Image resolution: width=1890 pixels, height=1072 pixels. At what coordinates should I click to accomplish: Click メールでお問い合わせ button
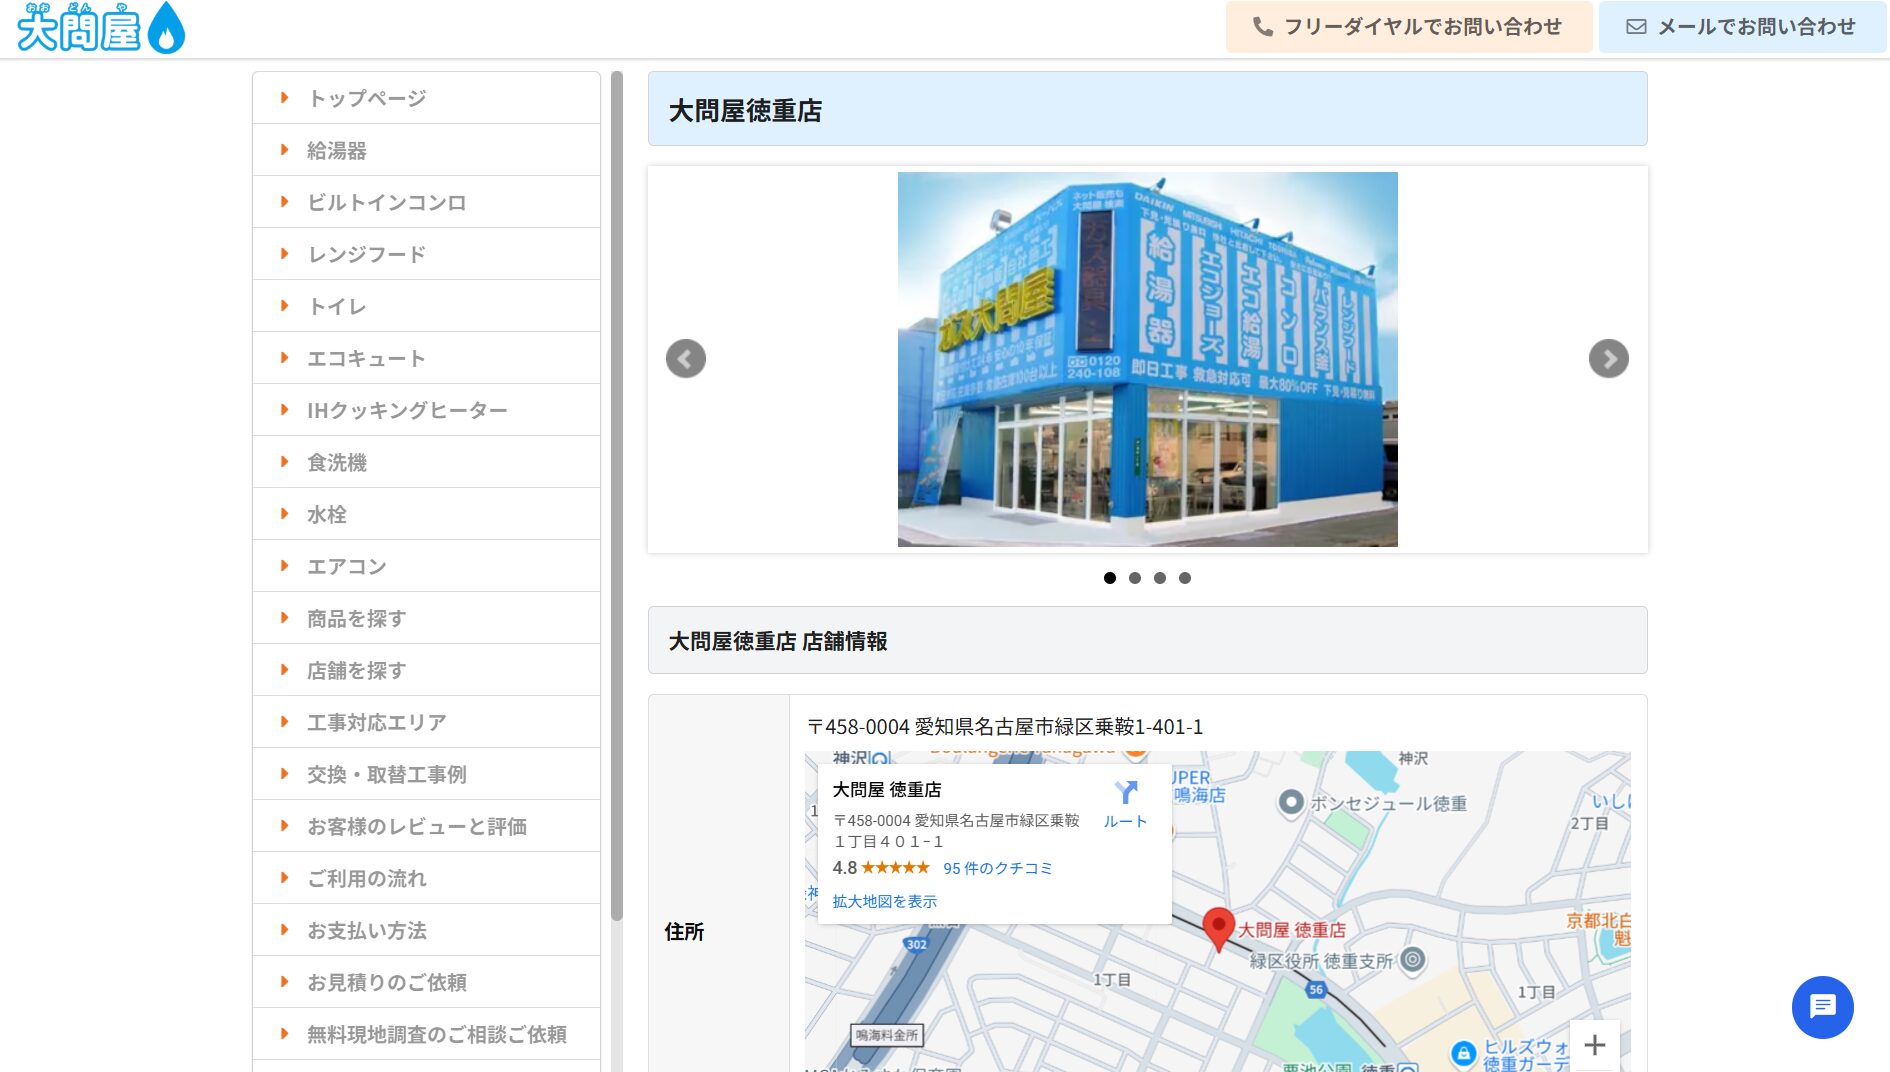coord(1743,27)
